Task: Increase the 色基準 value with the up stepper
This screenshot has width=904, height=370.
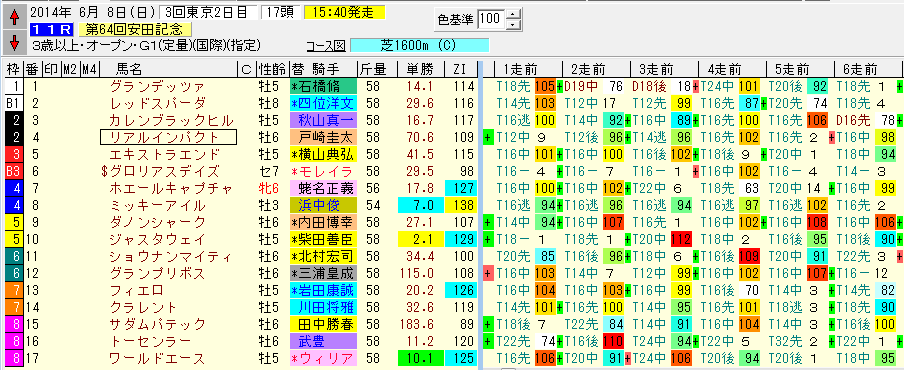Action: pyautogui.click(x=513, y=14)
